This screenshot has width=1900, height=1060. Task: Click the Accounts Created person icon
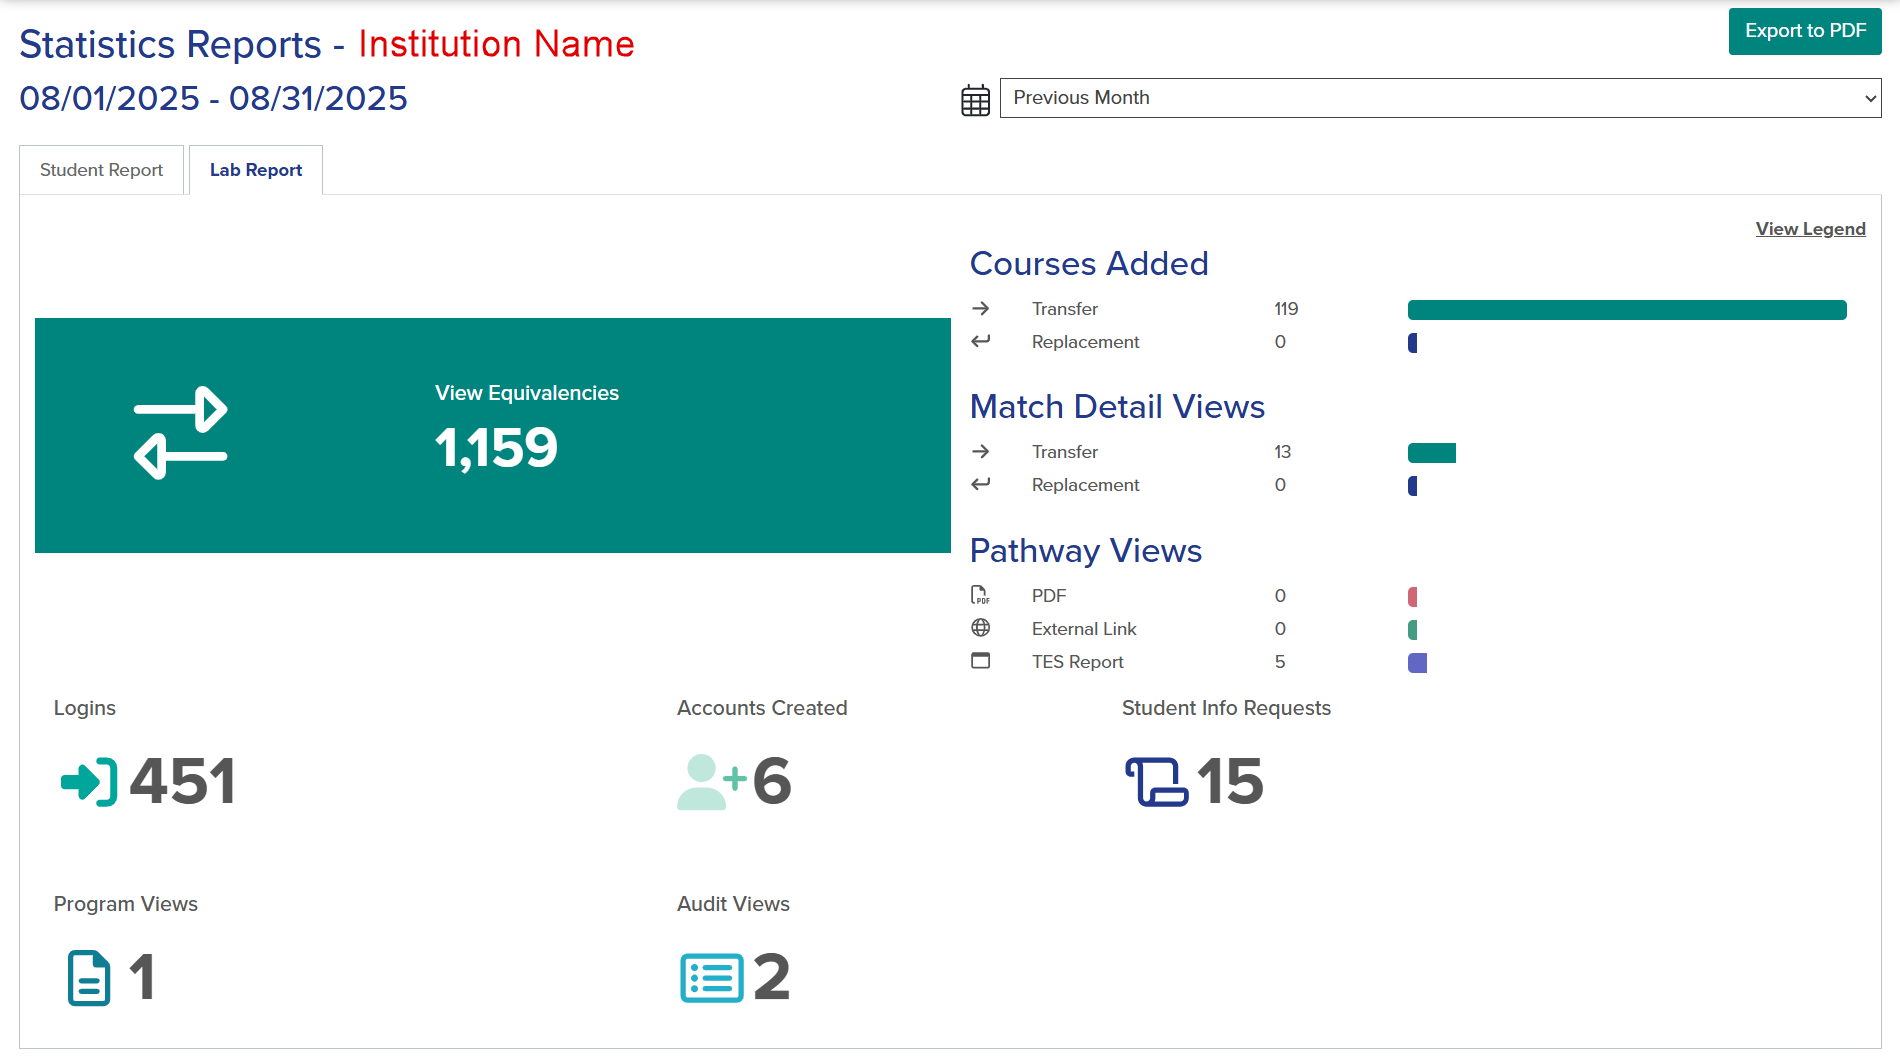tap(710, 783)
